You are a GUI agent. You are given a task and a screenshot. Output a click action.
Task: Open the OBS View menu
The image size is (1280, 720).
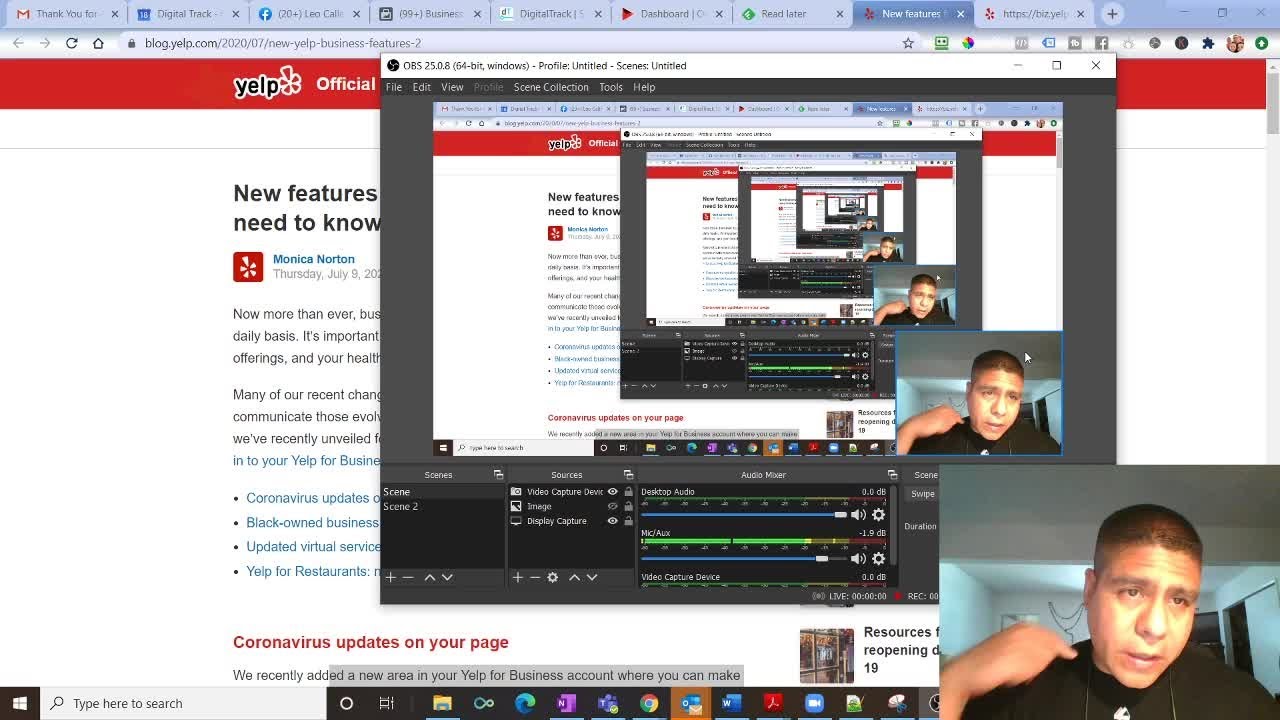(x=452, y=87)
